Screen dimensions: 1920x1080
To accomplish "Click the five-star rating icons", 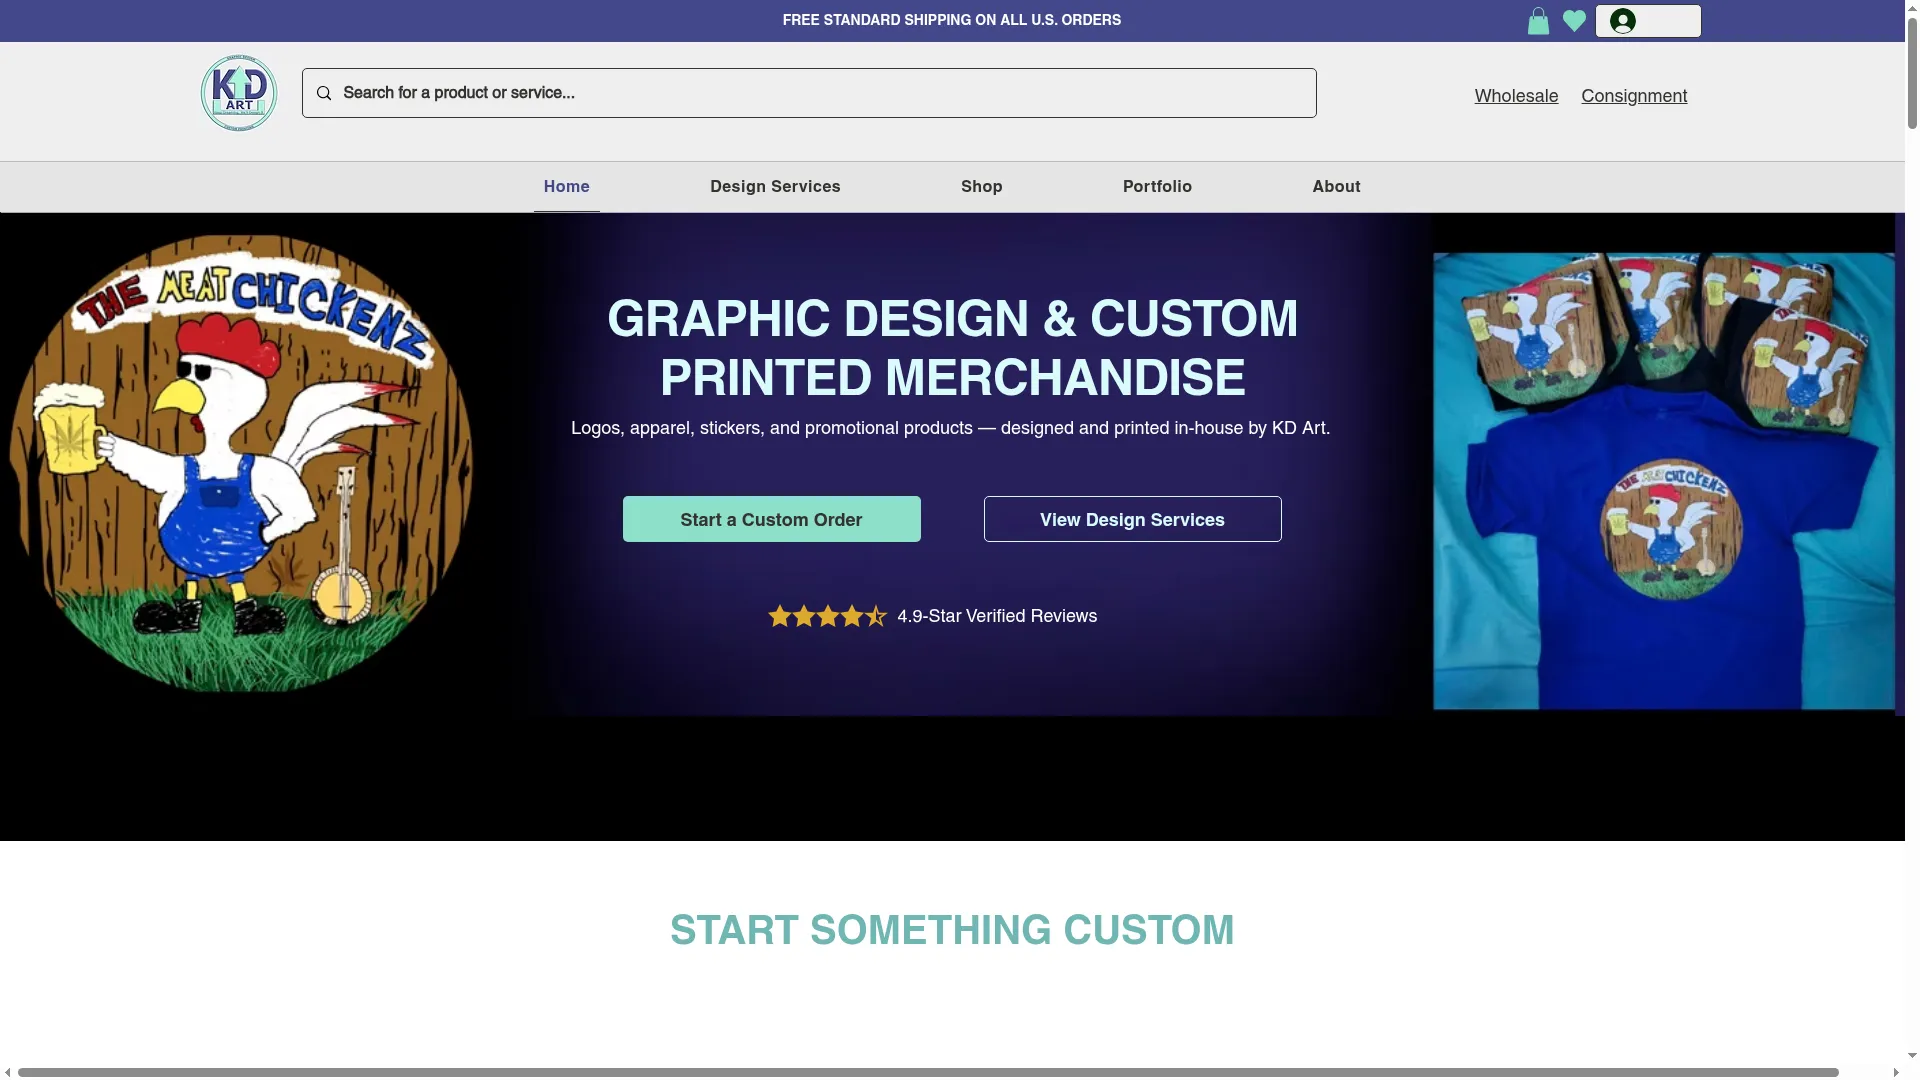I will point(827,616).
